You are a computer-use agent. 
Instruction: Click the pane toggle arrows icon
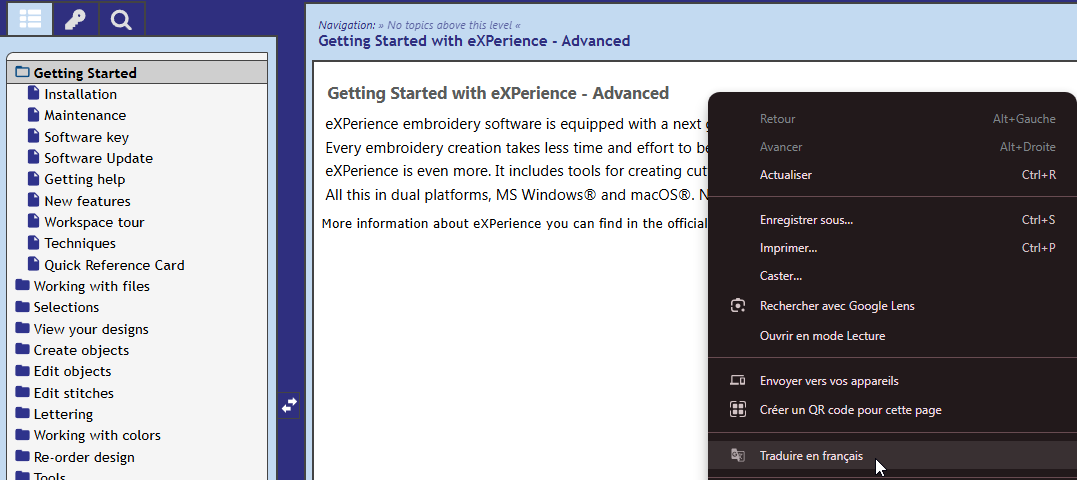[289, 405]
